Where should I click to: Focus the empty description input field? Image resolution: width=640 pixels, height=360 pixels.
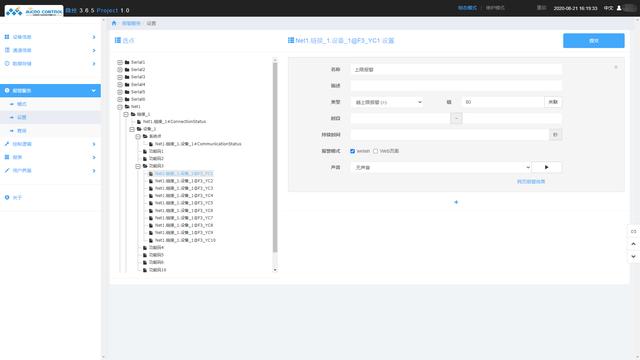click(456, 86)
